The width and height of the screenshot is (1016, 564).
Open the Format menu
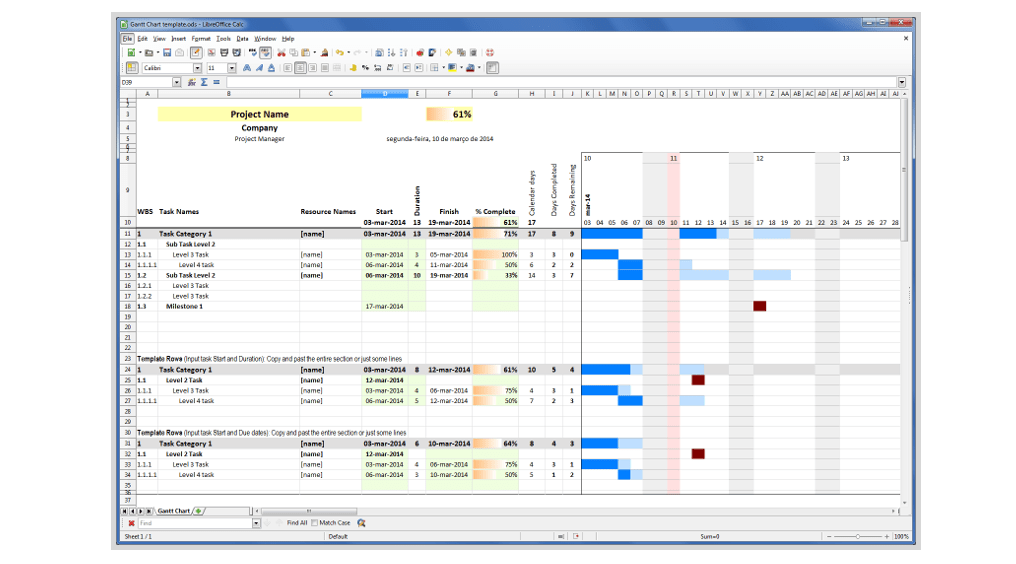click(x=201, y=38)
